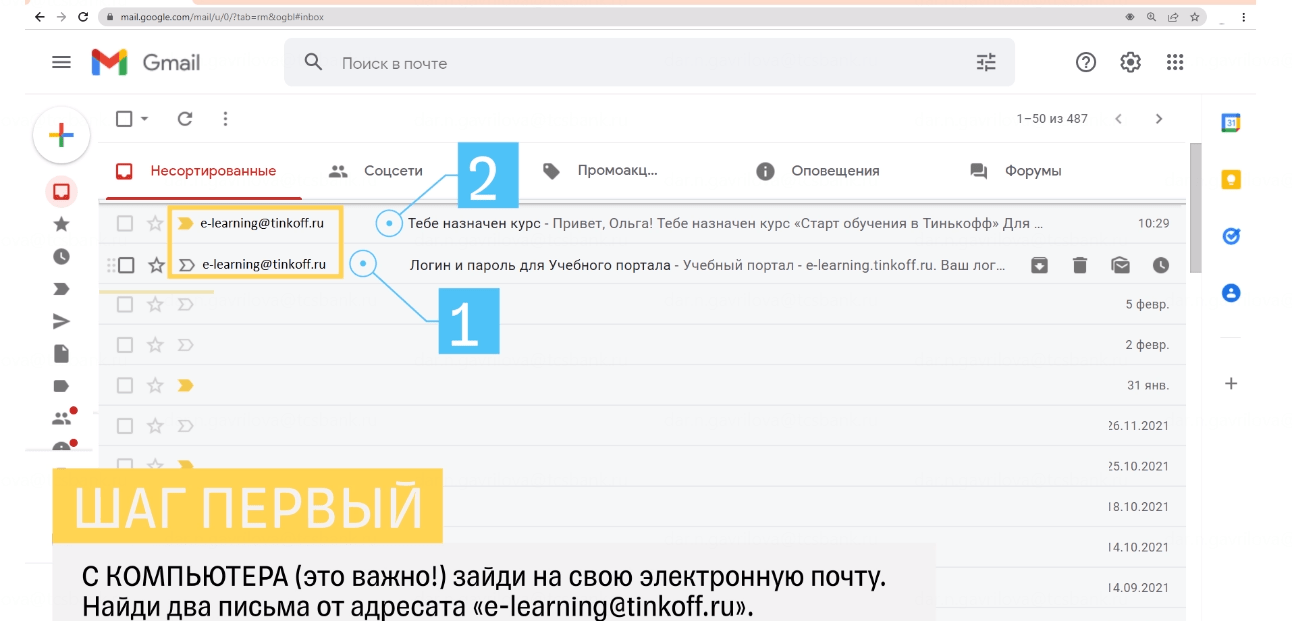This screenshot has height=621, width=1292.
Task: Open the More options three-dot menu
Action: (225, 118)
